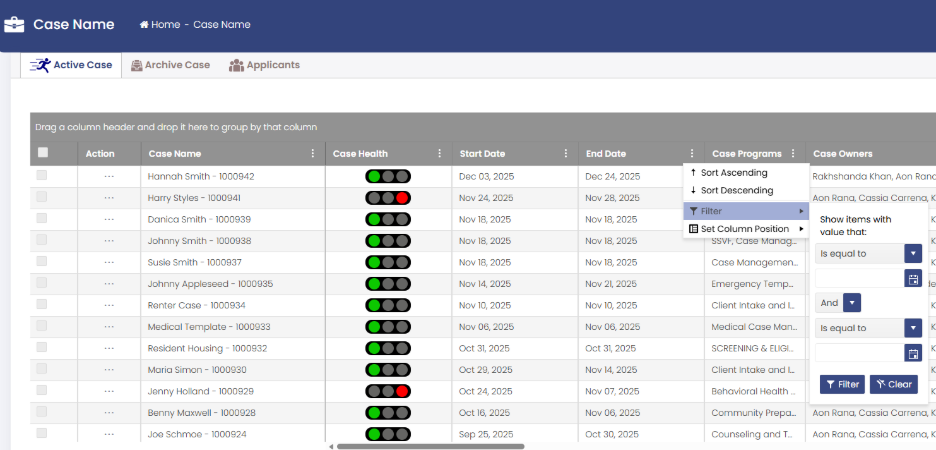The height and width of the screenshot is (450, 936).
Task: Expand the first 'Is equal to' operator dropdown
Action: pos(913,253)
